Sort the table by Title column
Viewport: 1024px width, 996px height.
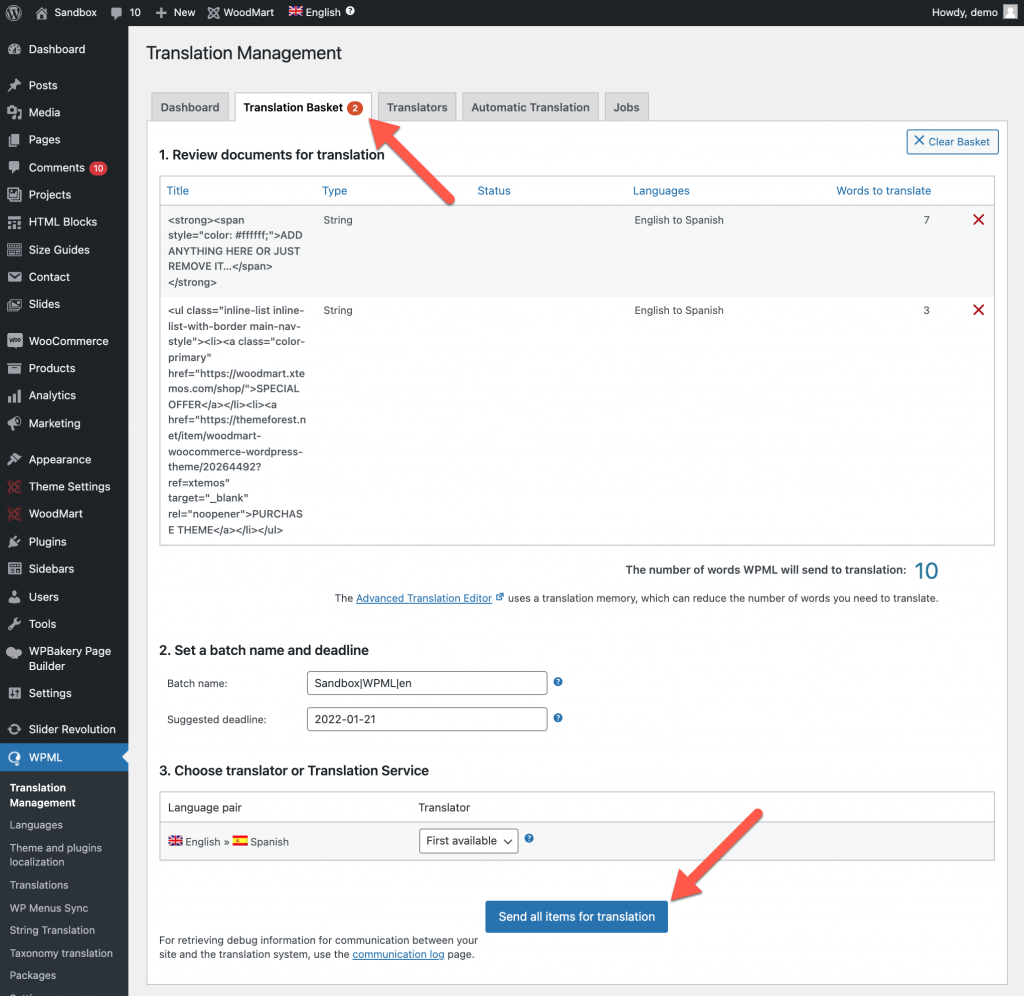click(178, 191)
